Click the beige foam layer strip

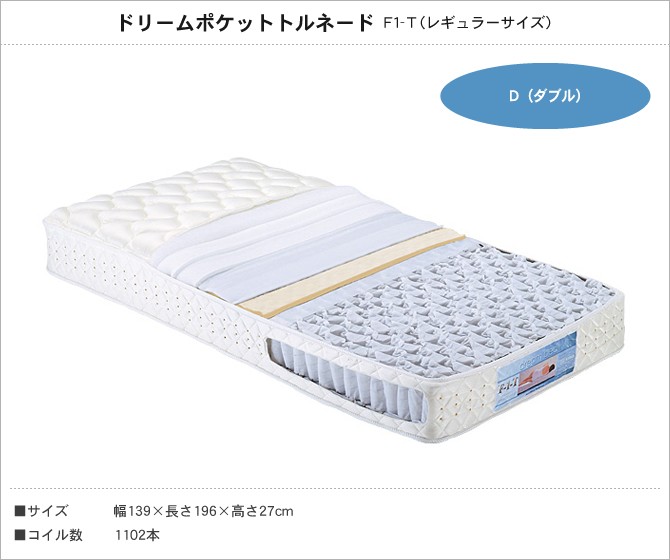[350, 273]
